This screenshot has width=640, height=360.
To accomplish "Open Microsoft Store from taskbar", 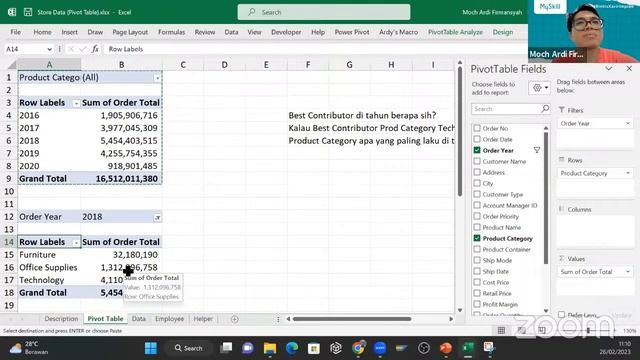I will pyautogui.click(x=314, y=348).
